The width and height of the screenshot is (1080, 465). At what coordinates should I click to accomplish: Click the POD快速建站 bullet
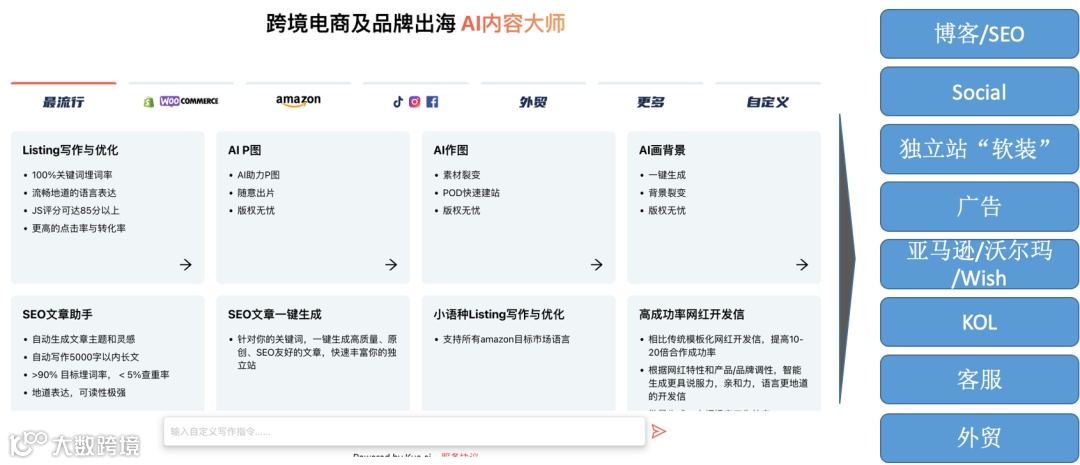[471, 193]
